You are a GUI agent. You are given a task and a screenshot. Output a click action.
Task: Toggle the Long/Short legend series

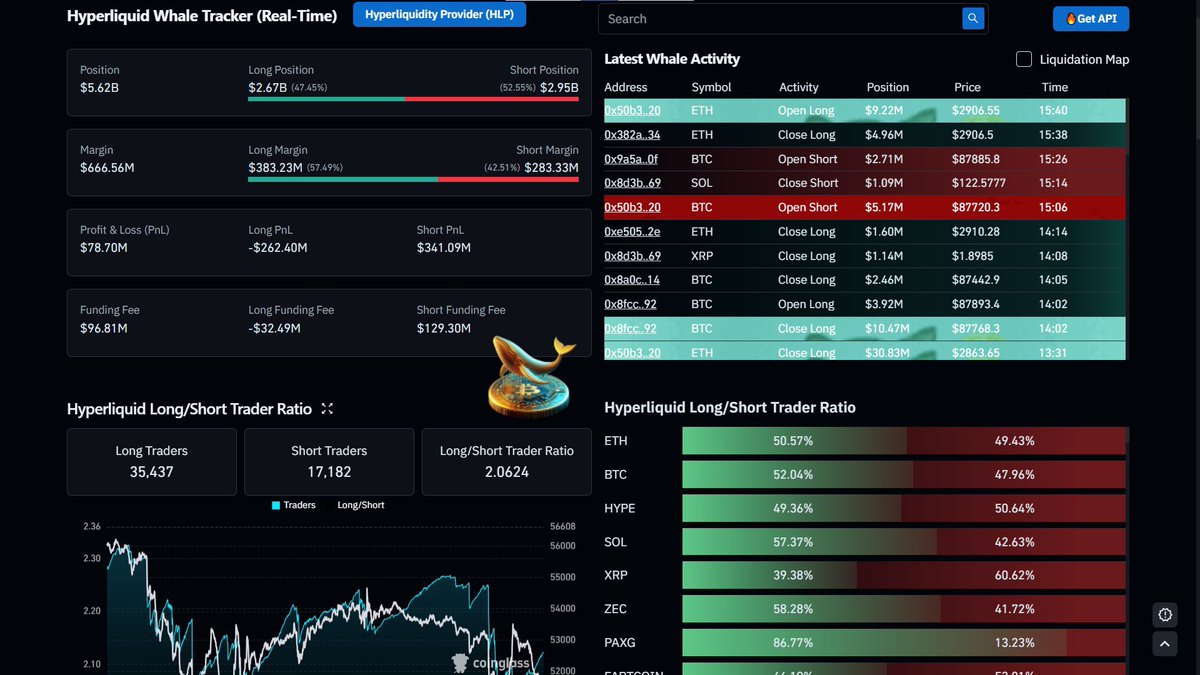point(361,505)
